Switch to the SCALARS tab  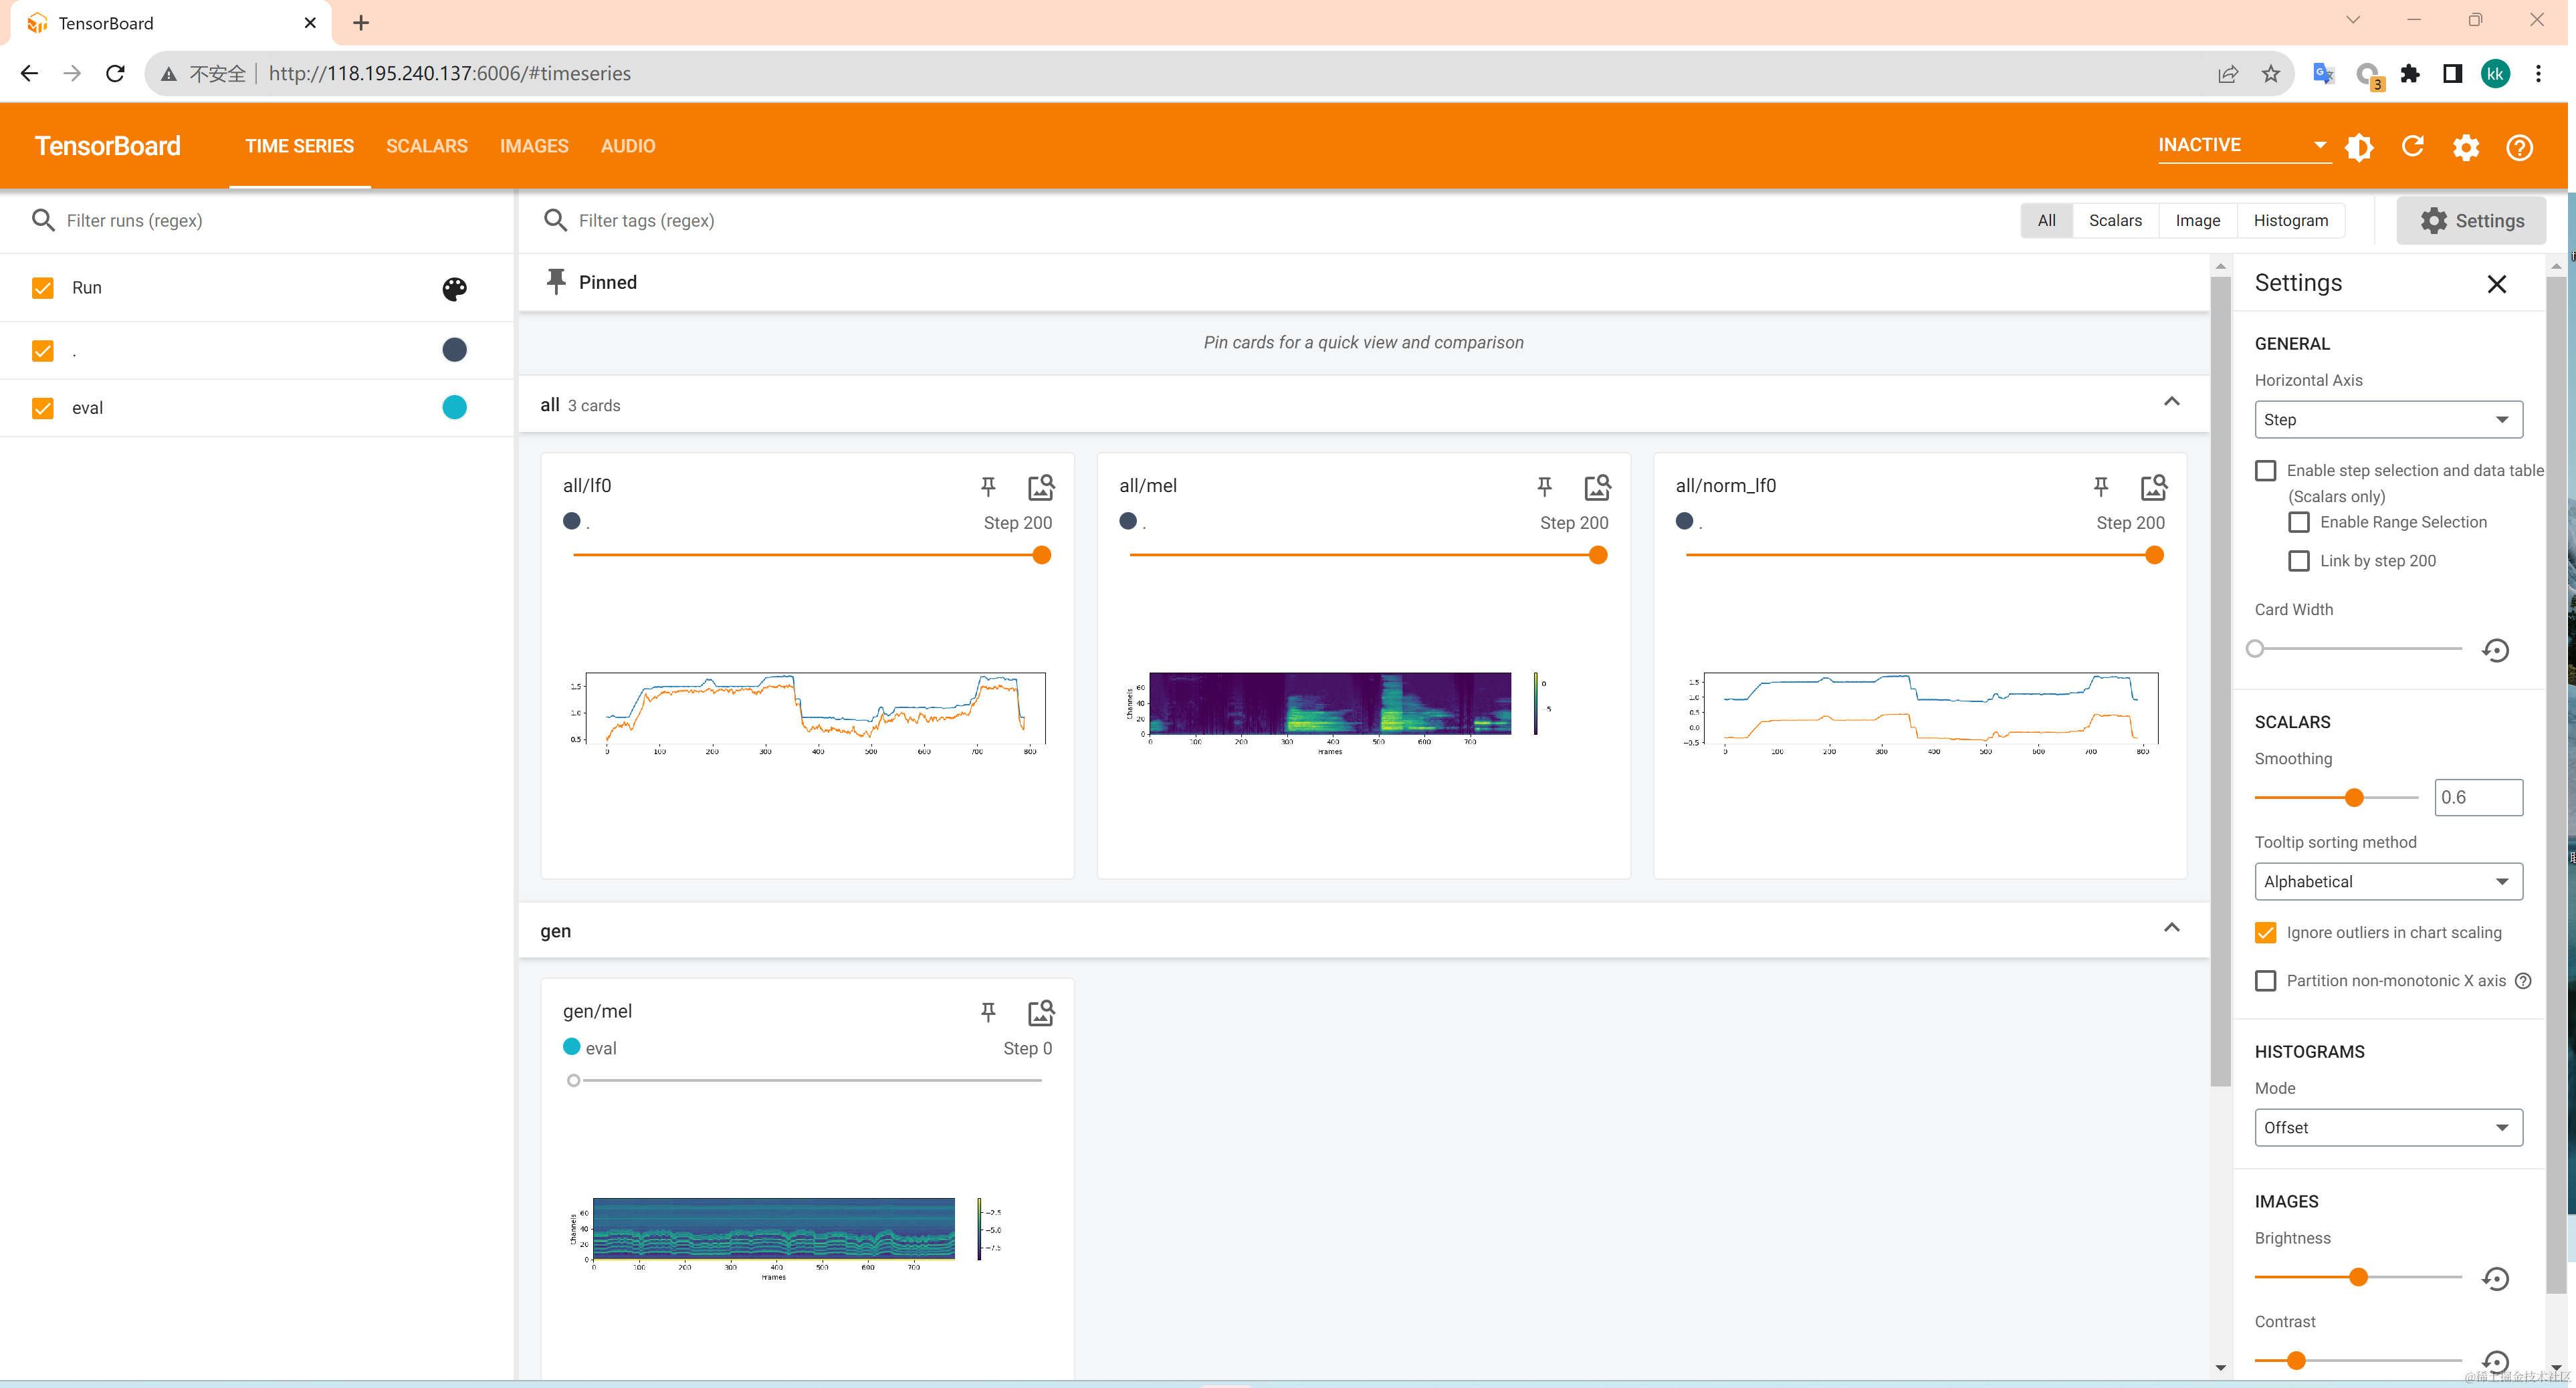(427, 146)
